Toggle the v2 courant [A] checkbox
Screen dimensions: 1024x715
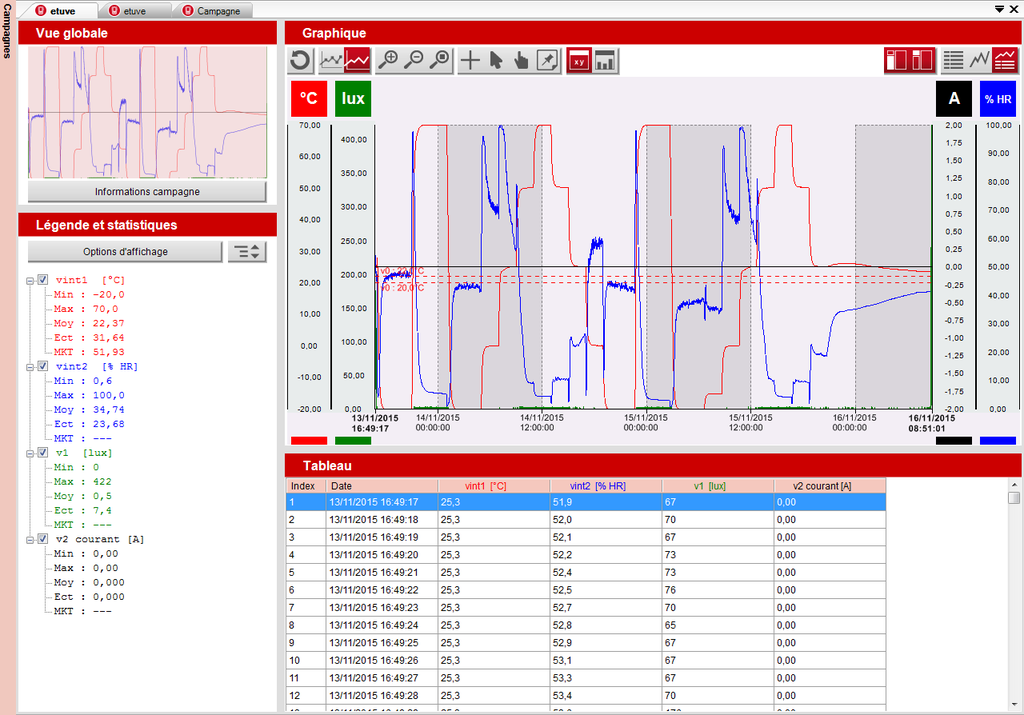43,539
